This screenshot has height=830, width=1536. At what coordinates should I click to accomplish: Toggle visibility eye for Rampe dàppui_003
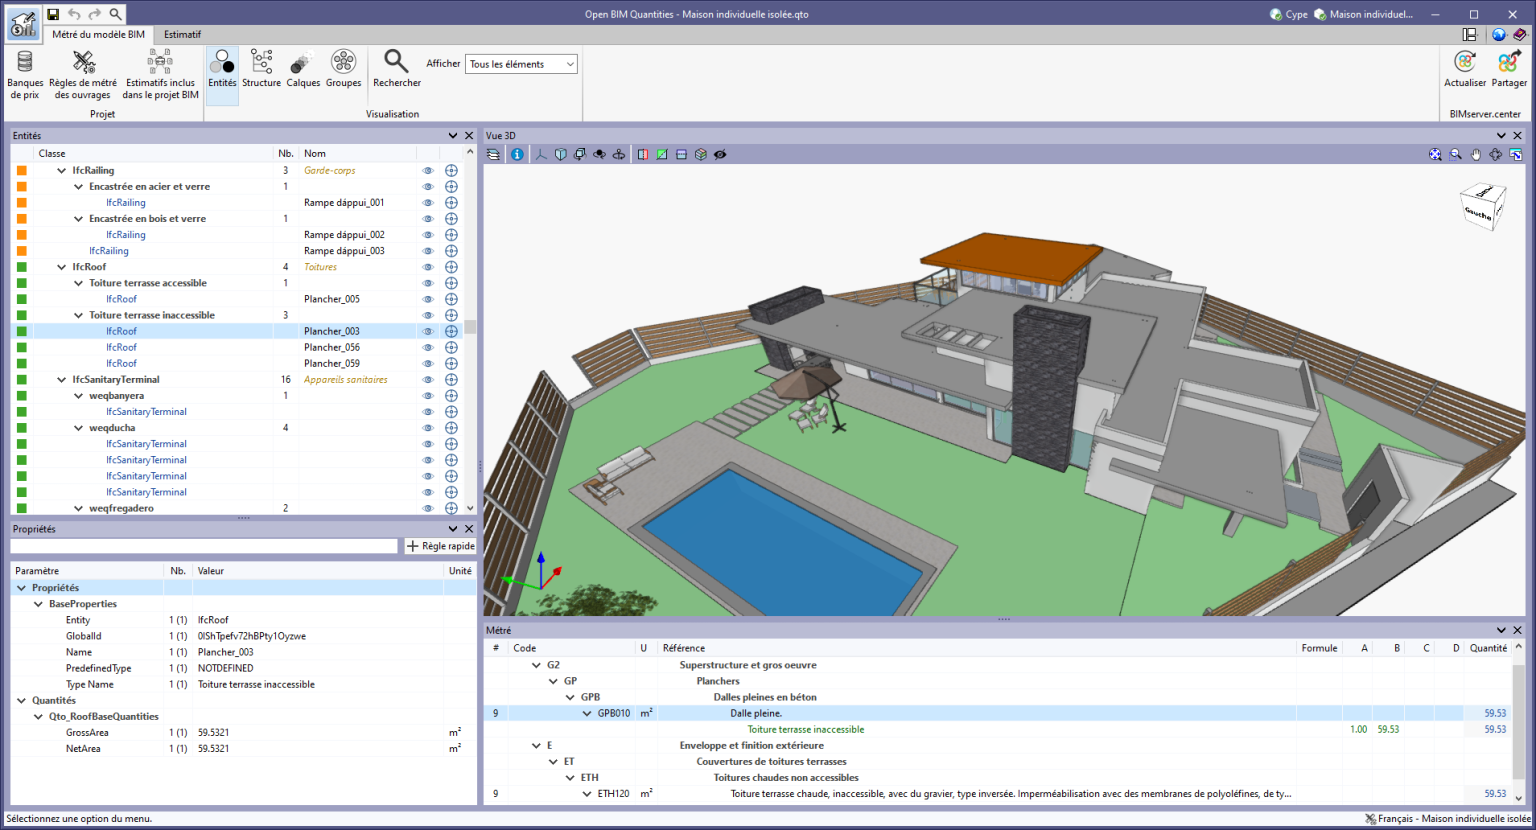(x=428, y=251)
